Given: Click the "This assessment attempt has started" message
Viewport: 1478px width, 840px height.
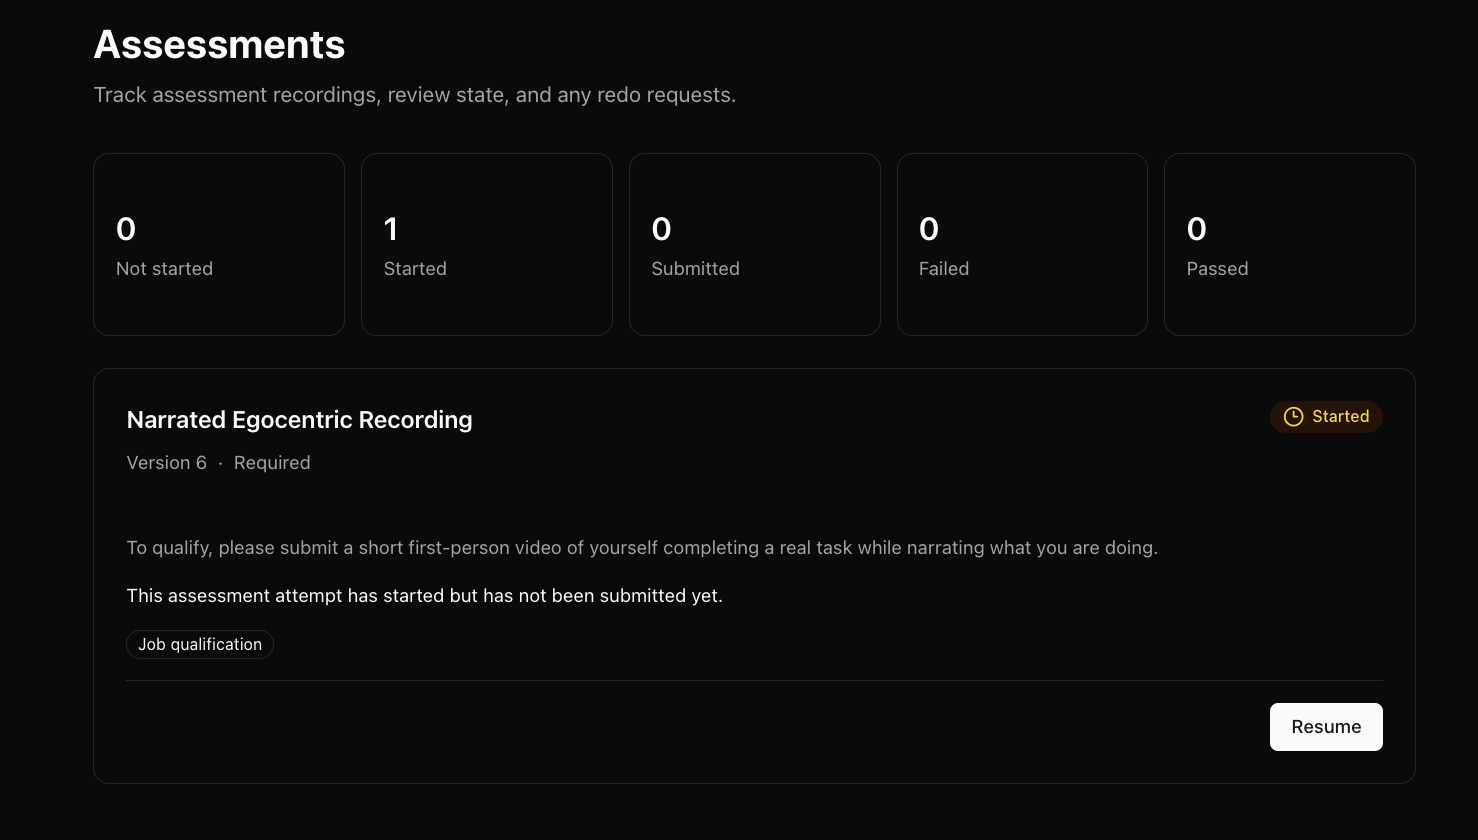Looking at the screenshot, I should click(x=425, y=596).
